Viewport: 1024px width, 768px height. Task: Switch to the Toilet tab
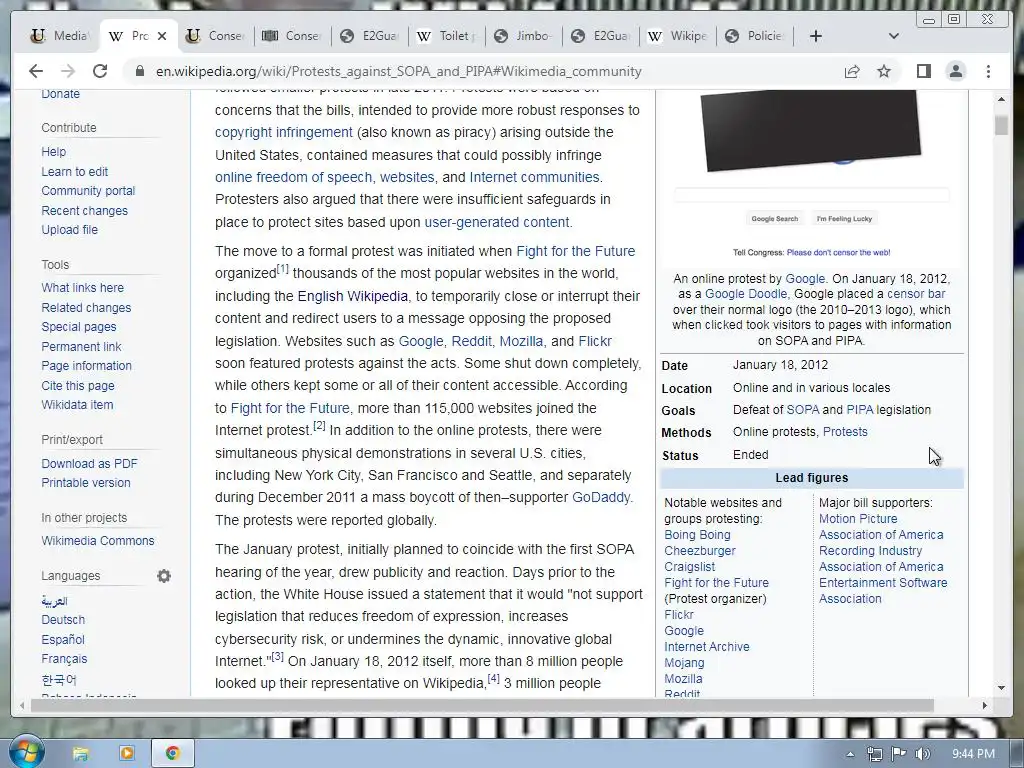click(x=446, y=36)
